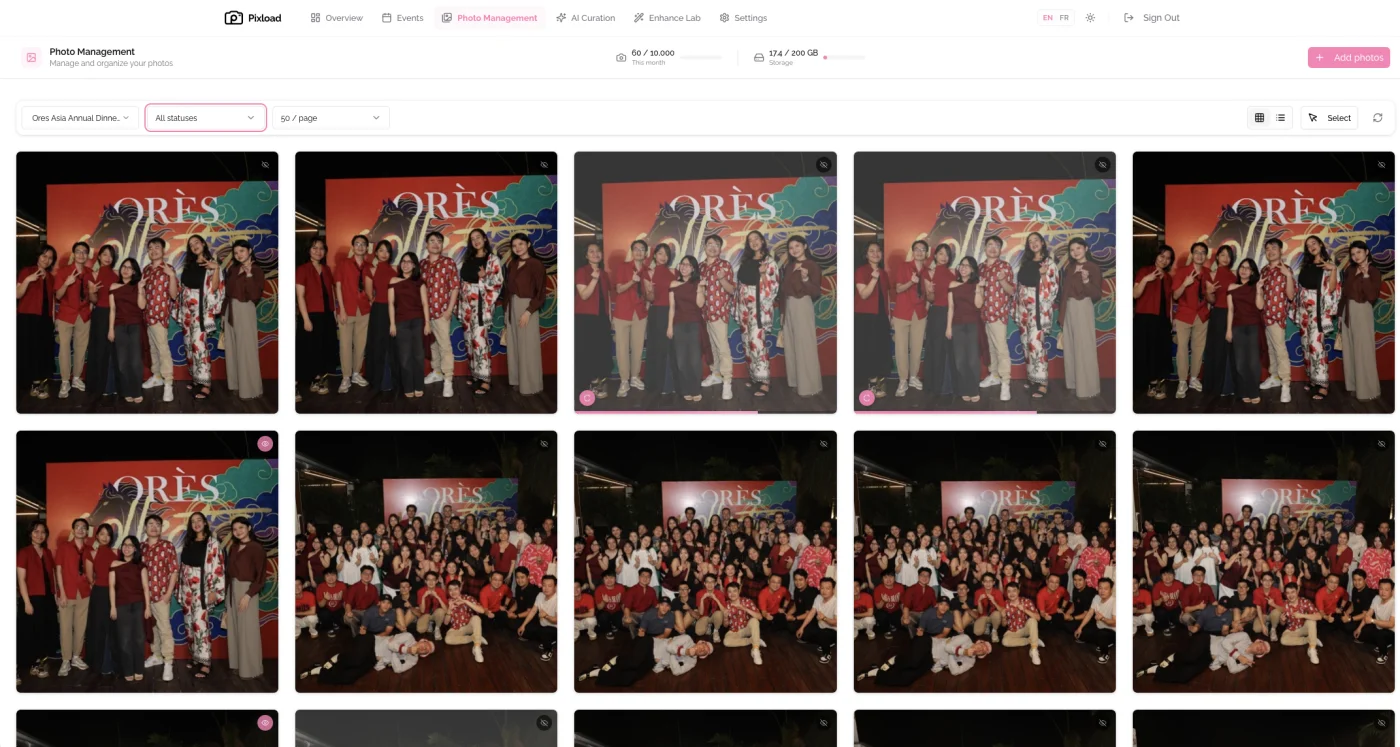The image size is (1400, 747).
Task: Go to the Overview tab
Action: tap(336, 18)
